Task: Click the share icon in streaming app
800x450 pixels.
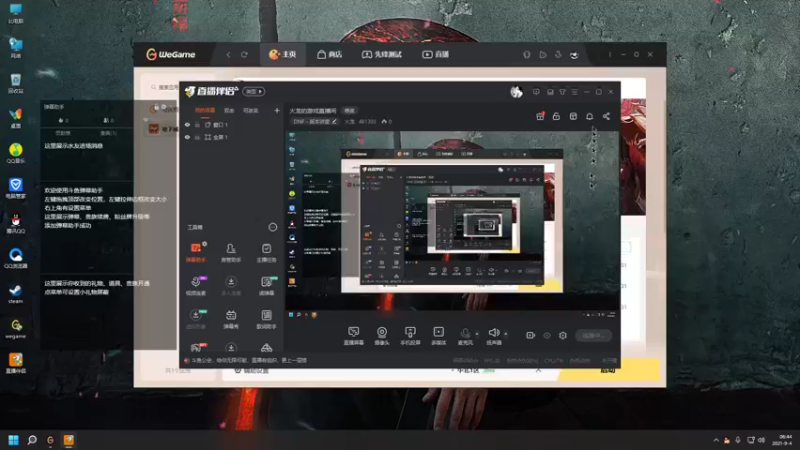Action: 606,116
